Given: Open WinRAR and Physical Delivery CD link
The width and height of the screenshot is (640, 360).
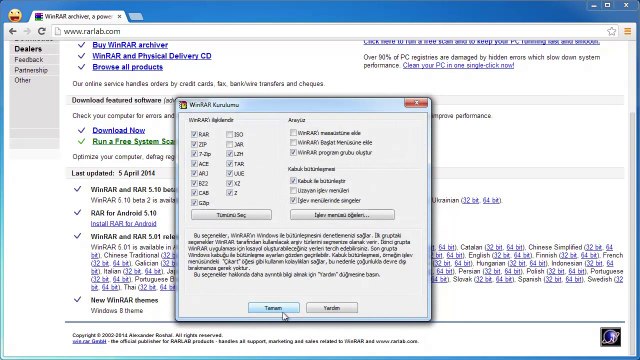Looking at the screenshot, I should click(152, 56).
